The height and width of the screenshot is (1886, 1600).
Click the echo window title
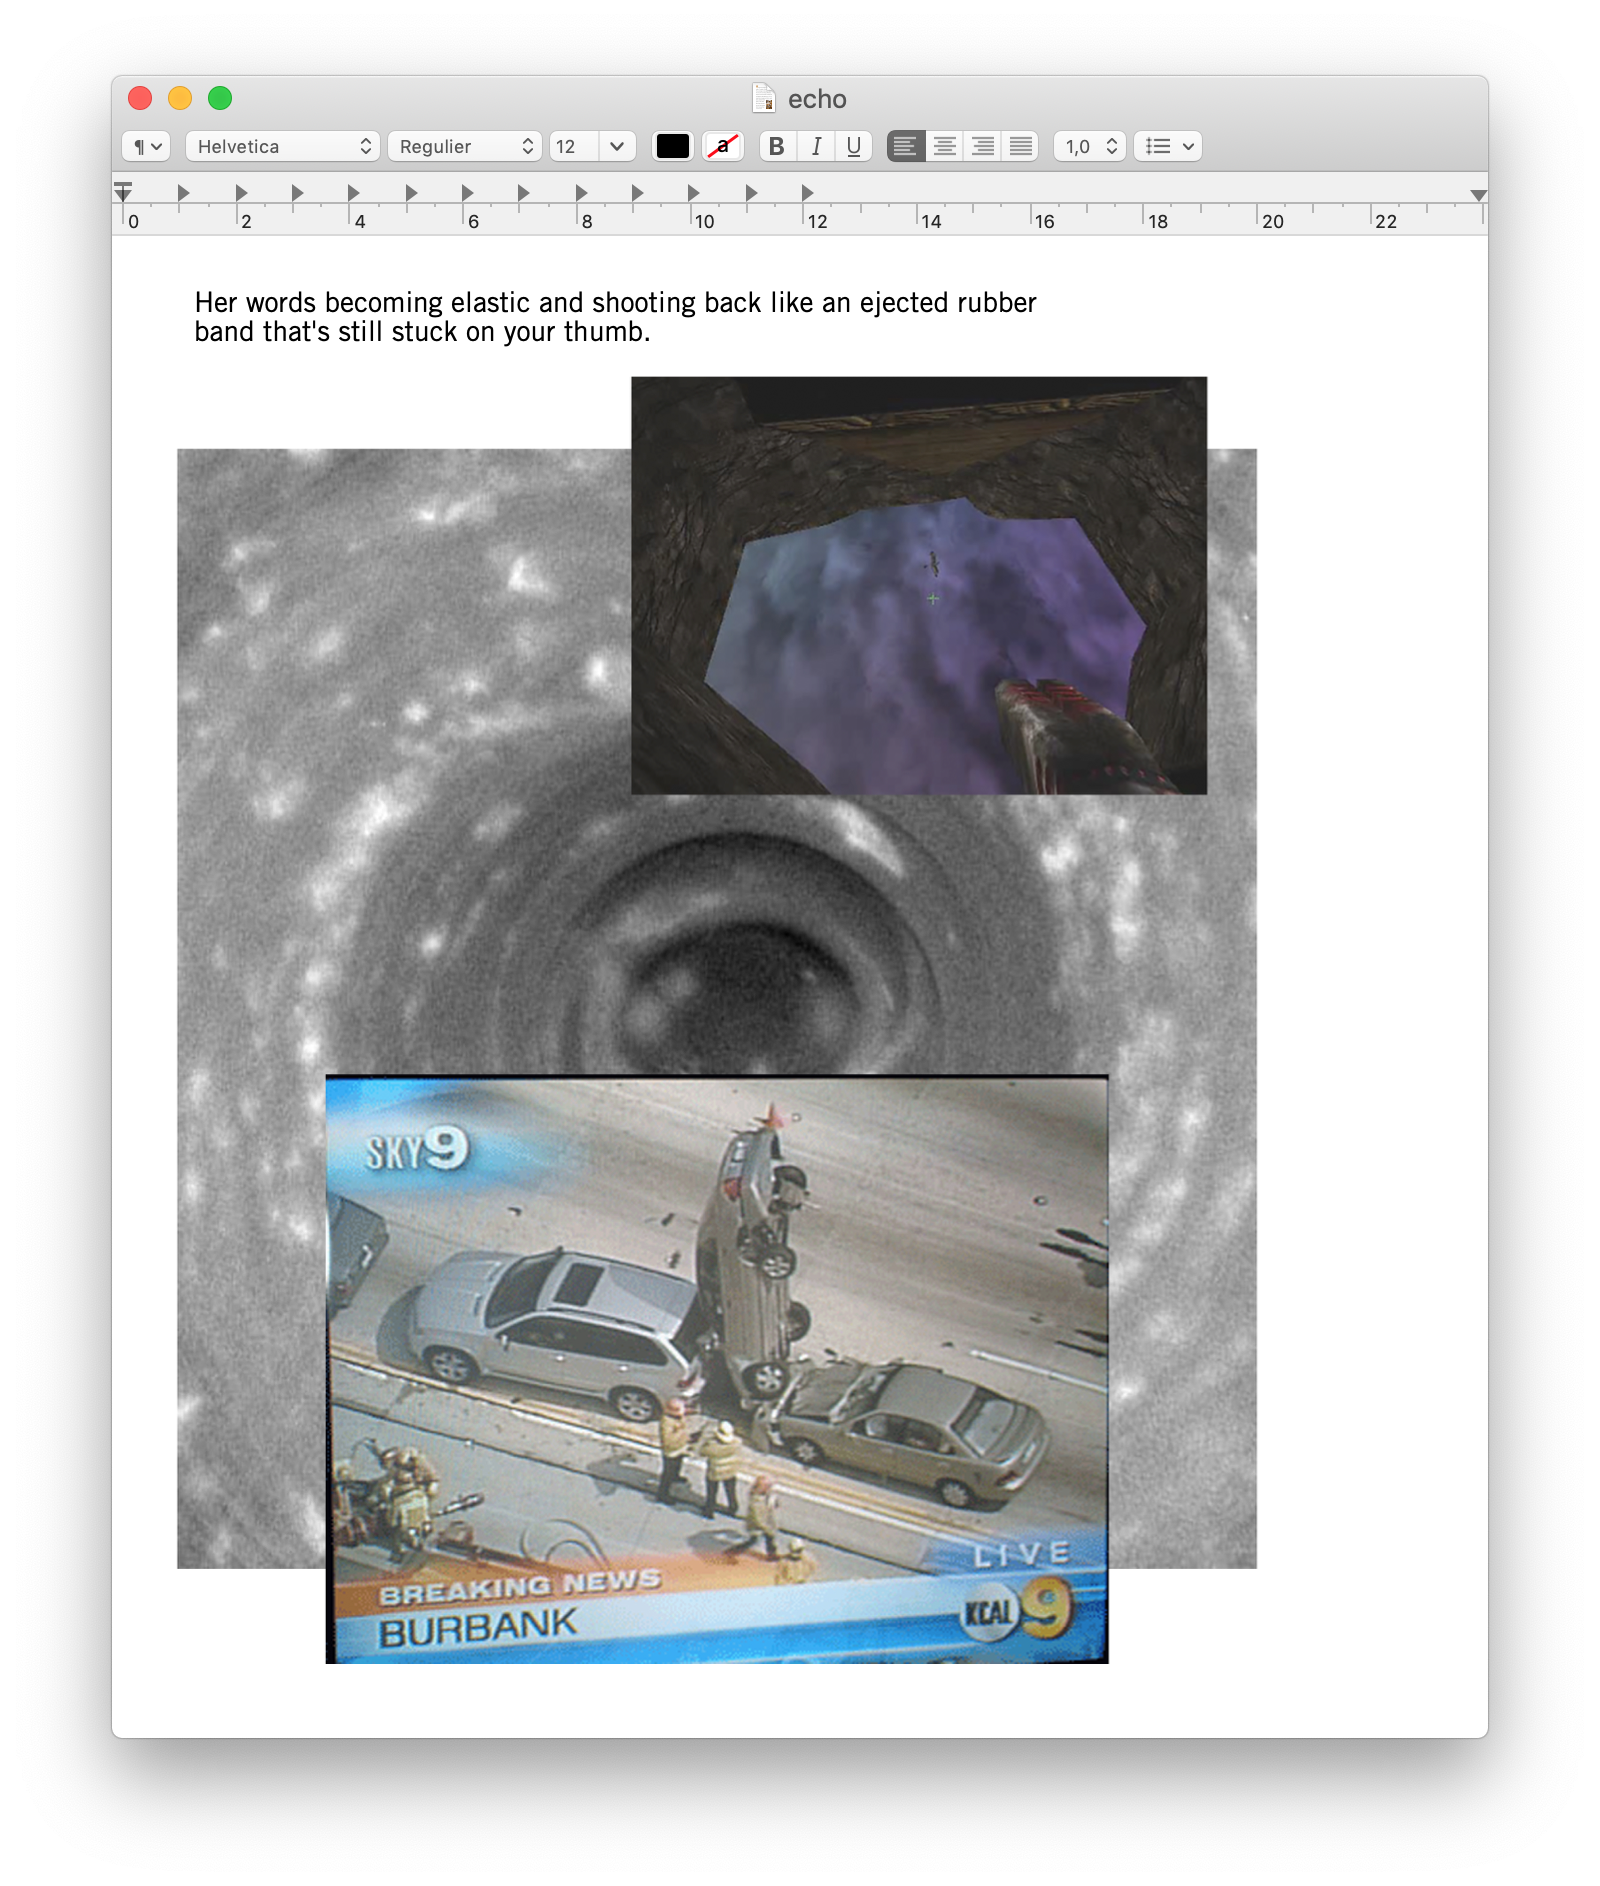click(x=817, y=99)
